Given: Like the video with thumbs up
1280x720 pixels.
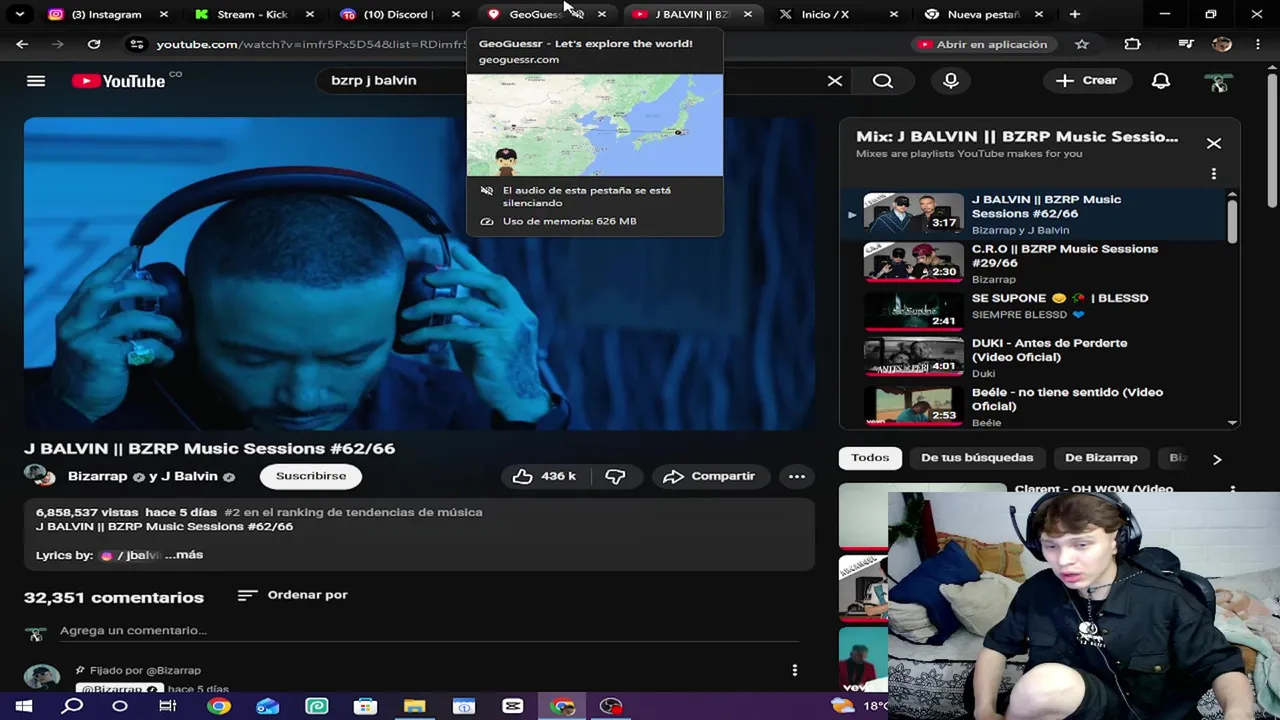Looking at the screenshot, I should (546, 476).
